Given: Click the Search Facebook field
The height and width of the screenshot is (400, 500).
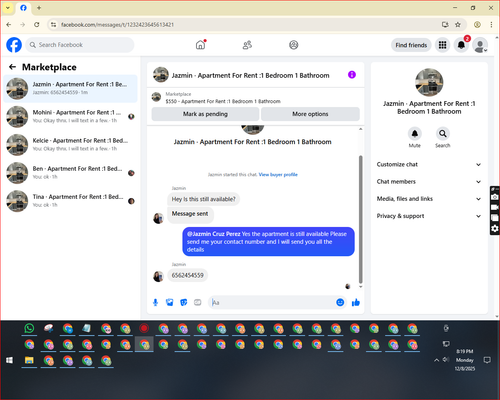Looking at the screenshot, I should (x=80, y=45).
